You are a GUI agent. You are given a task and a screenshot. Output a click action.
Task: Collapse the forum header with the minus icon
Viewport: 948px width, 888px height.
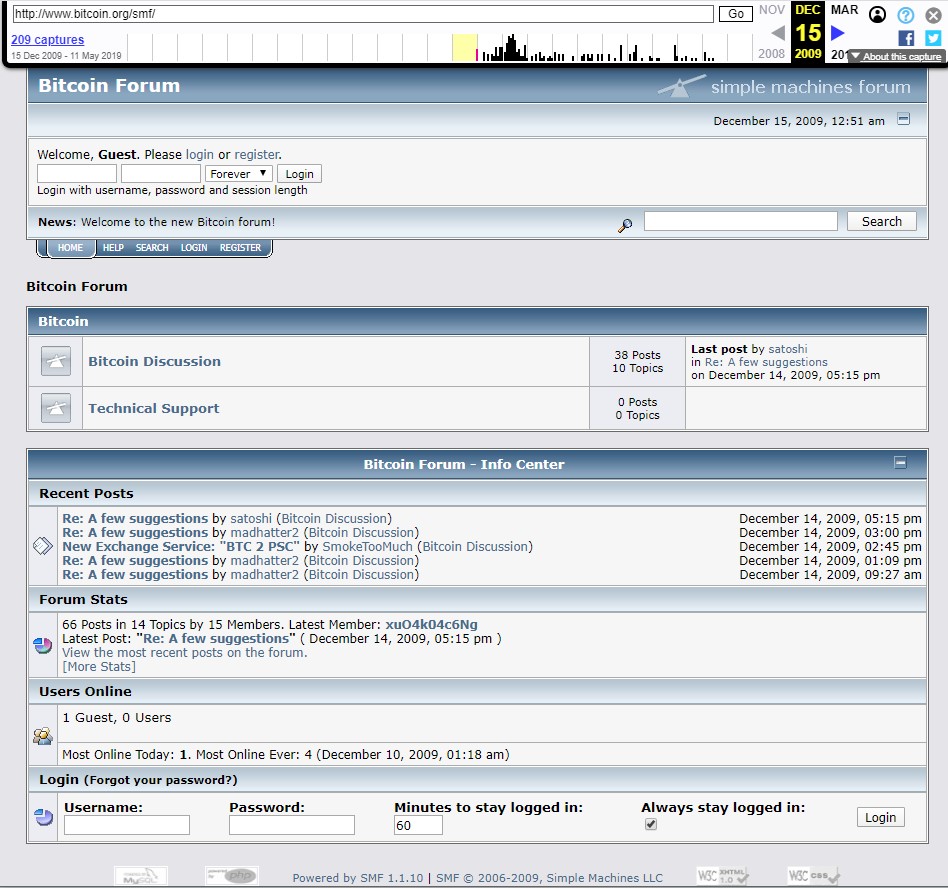(x=903, y=119)
